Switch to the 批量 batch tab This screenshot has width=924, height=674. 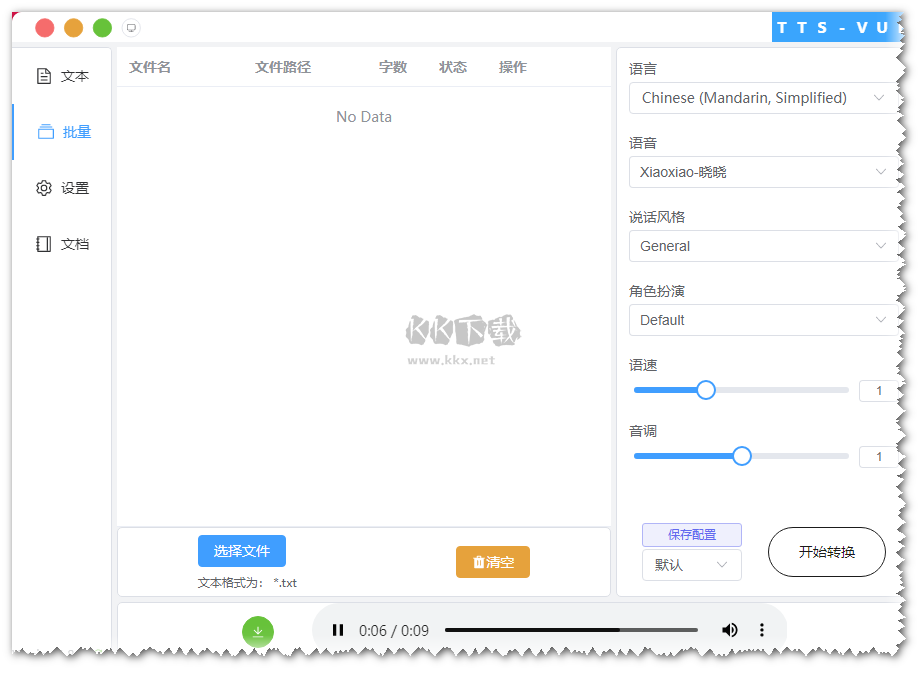[x=63, y=132]
